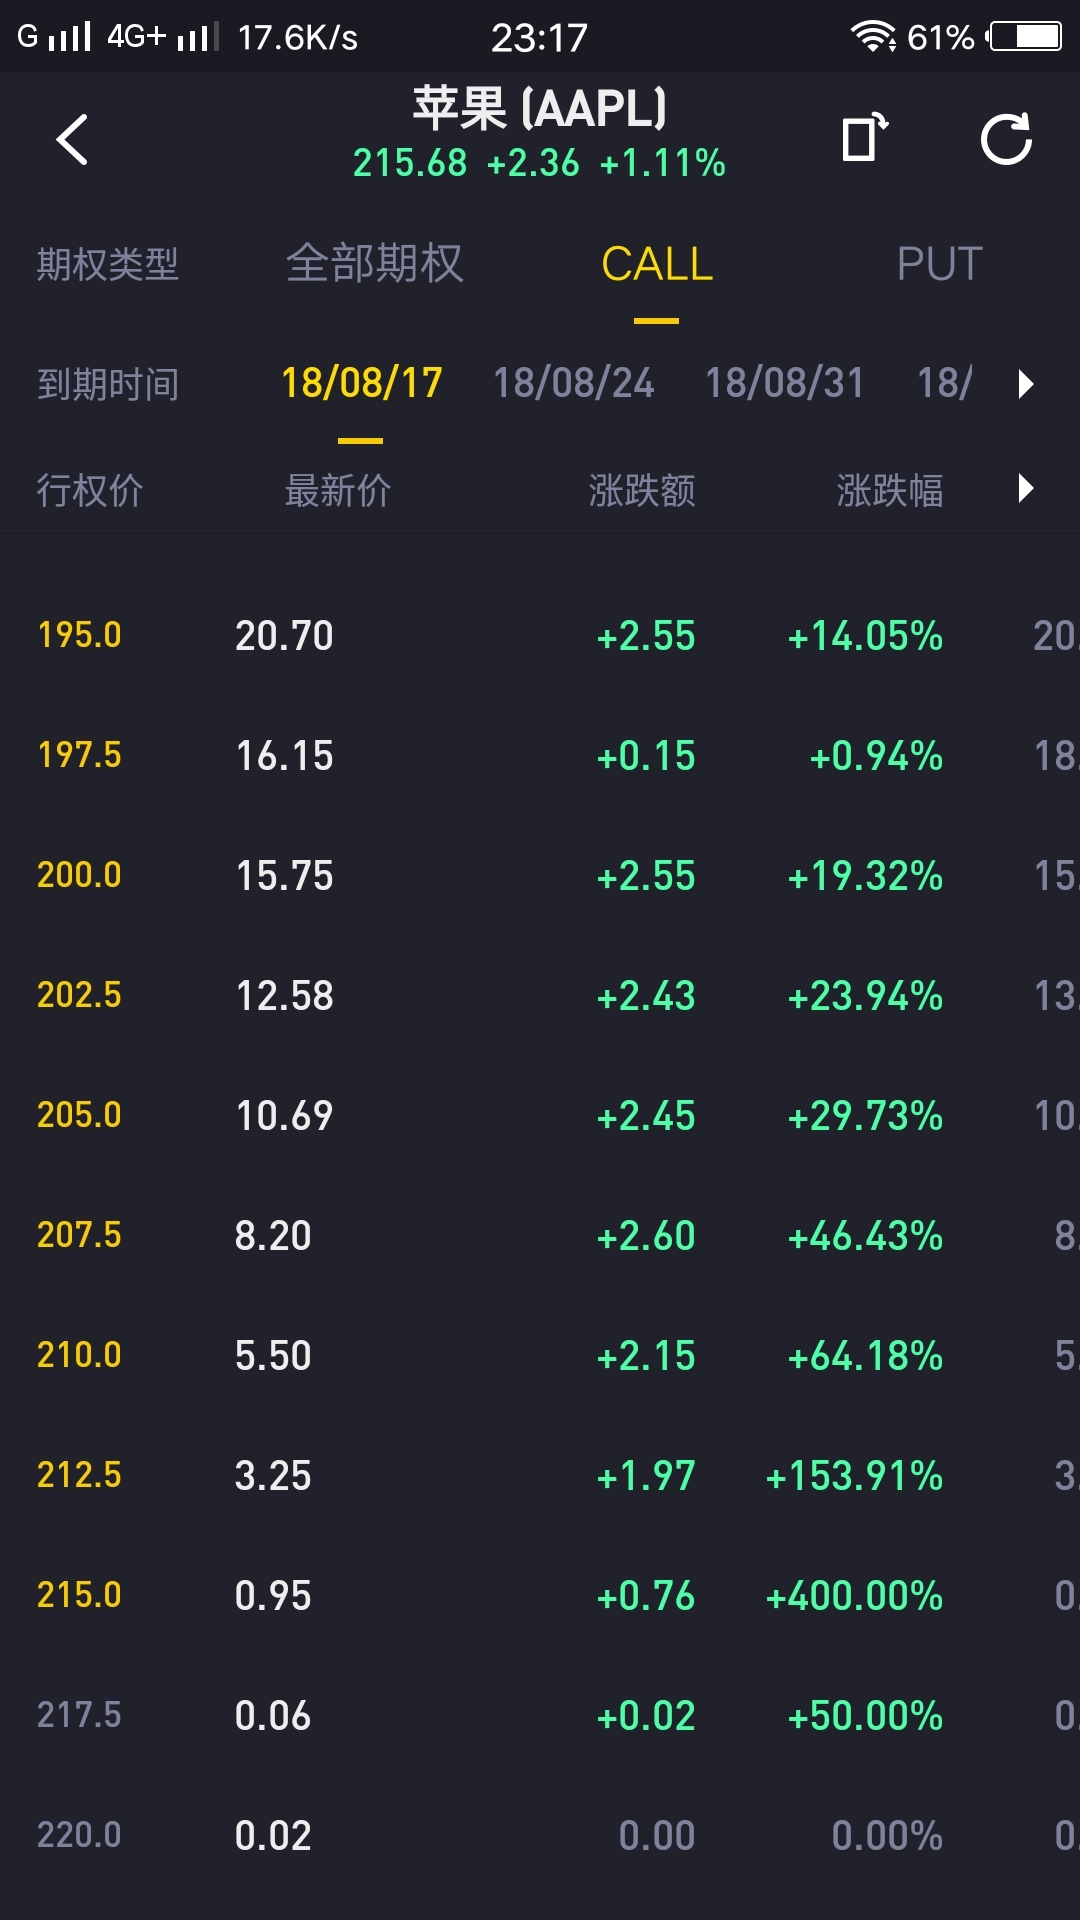The height and width of the screenshot is (1920, 1080).
Task: Tap the +29.73% change percentage
Action: coord(866,1116)
